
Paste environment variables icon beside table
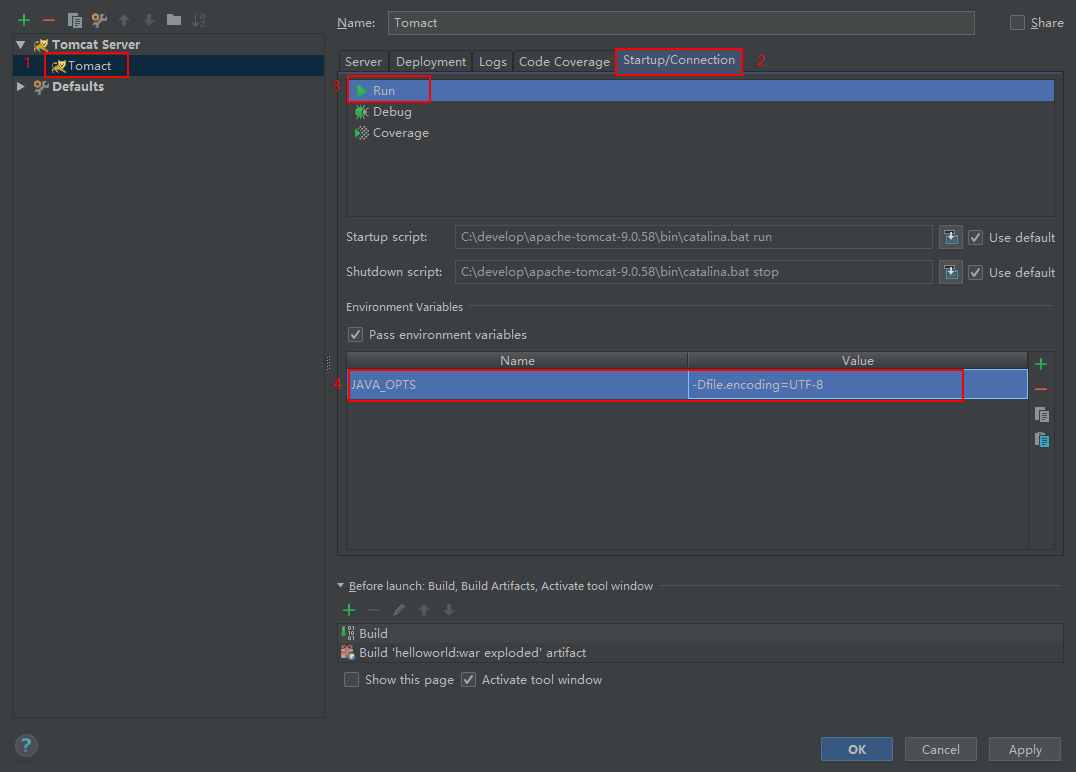tap(1042, 440)
